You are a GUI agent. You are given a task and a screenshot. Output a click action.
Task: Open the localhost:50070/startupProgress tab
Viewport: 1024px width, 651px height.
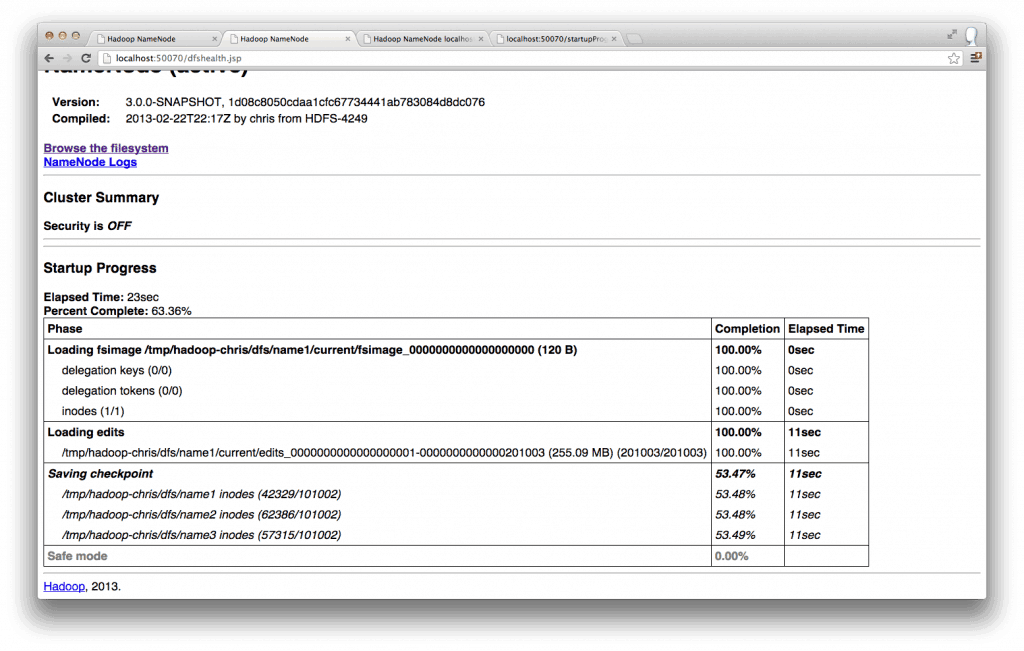click(554, 39)
